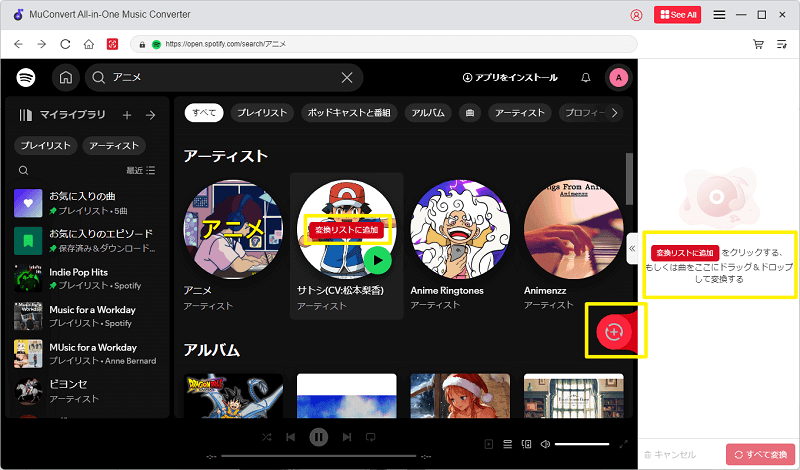Click マイライブラリ library header

(x=62, y=115)
